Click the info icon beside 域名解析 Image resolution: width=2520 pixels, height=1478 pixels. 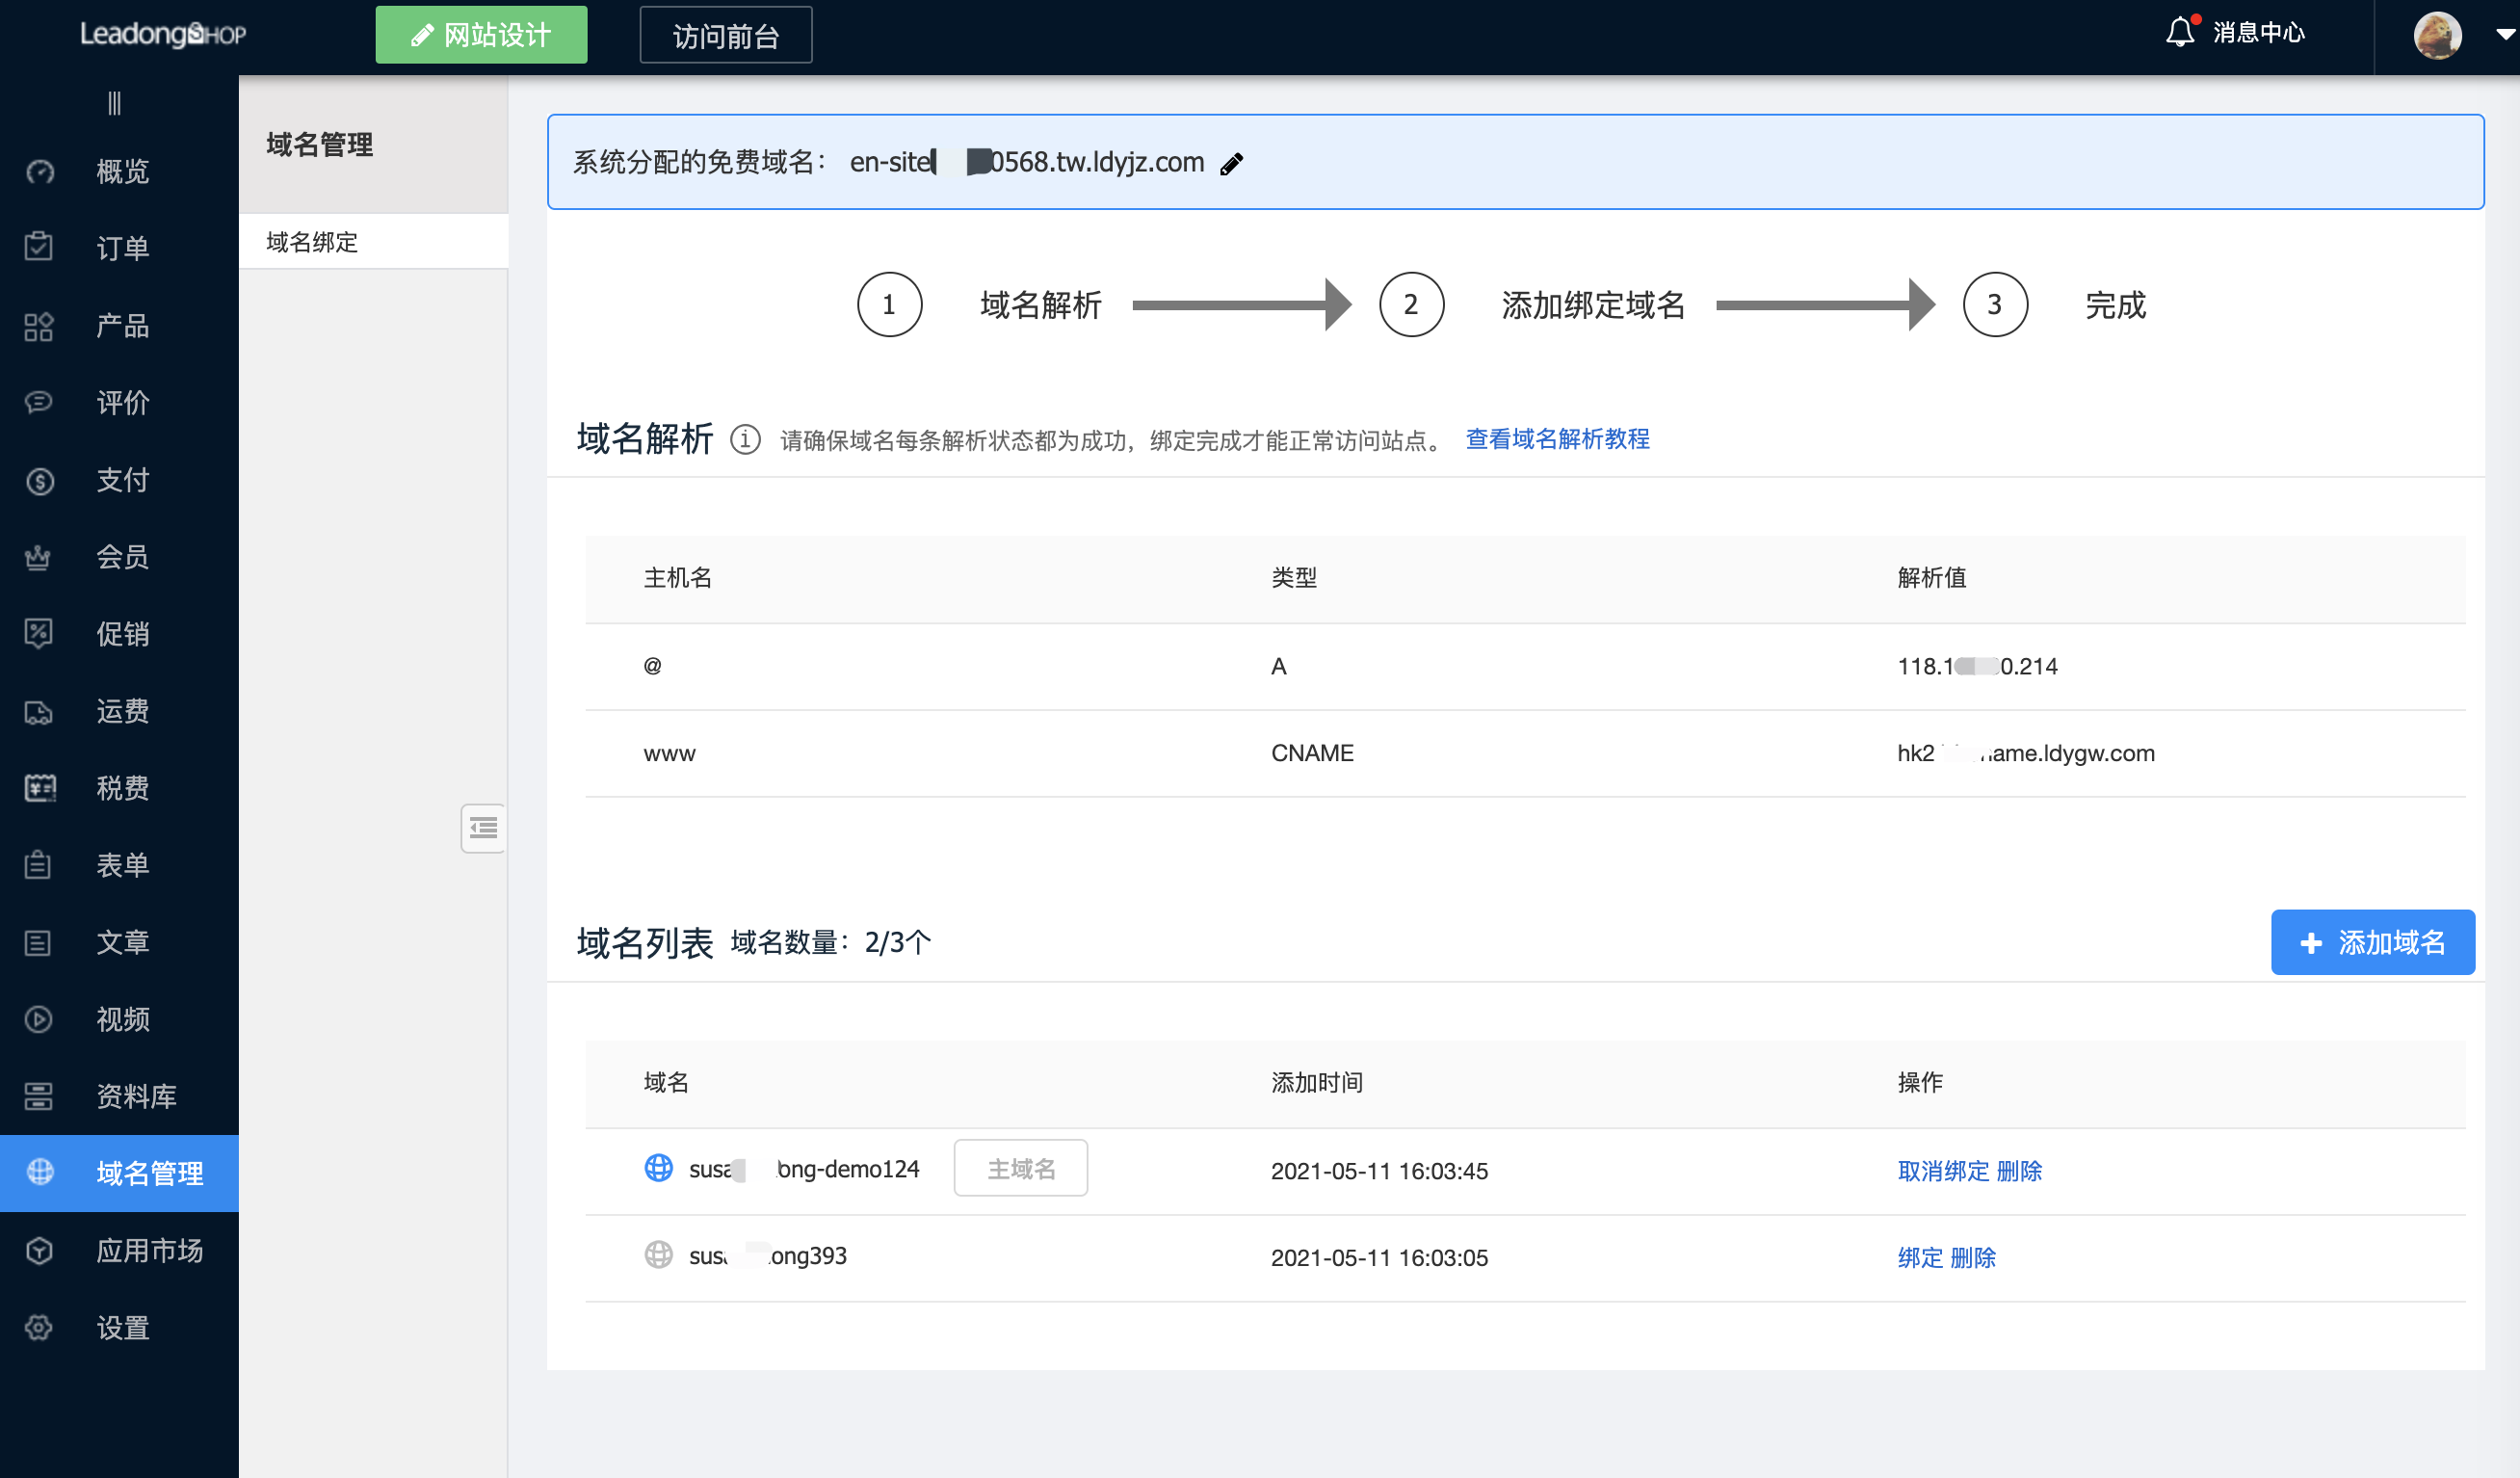click(745, 440)
